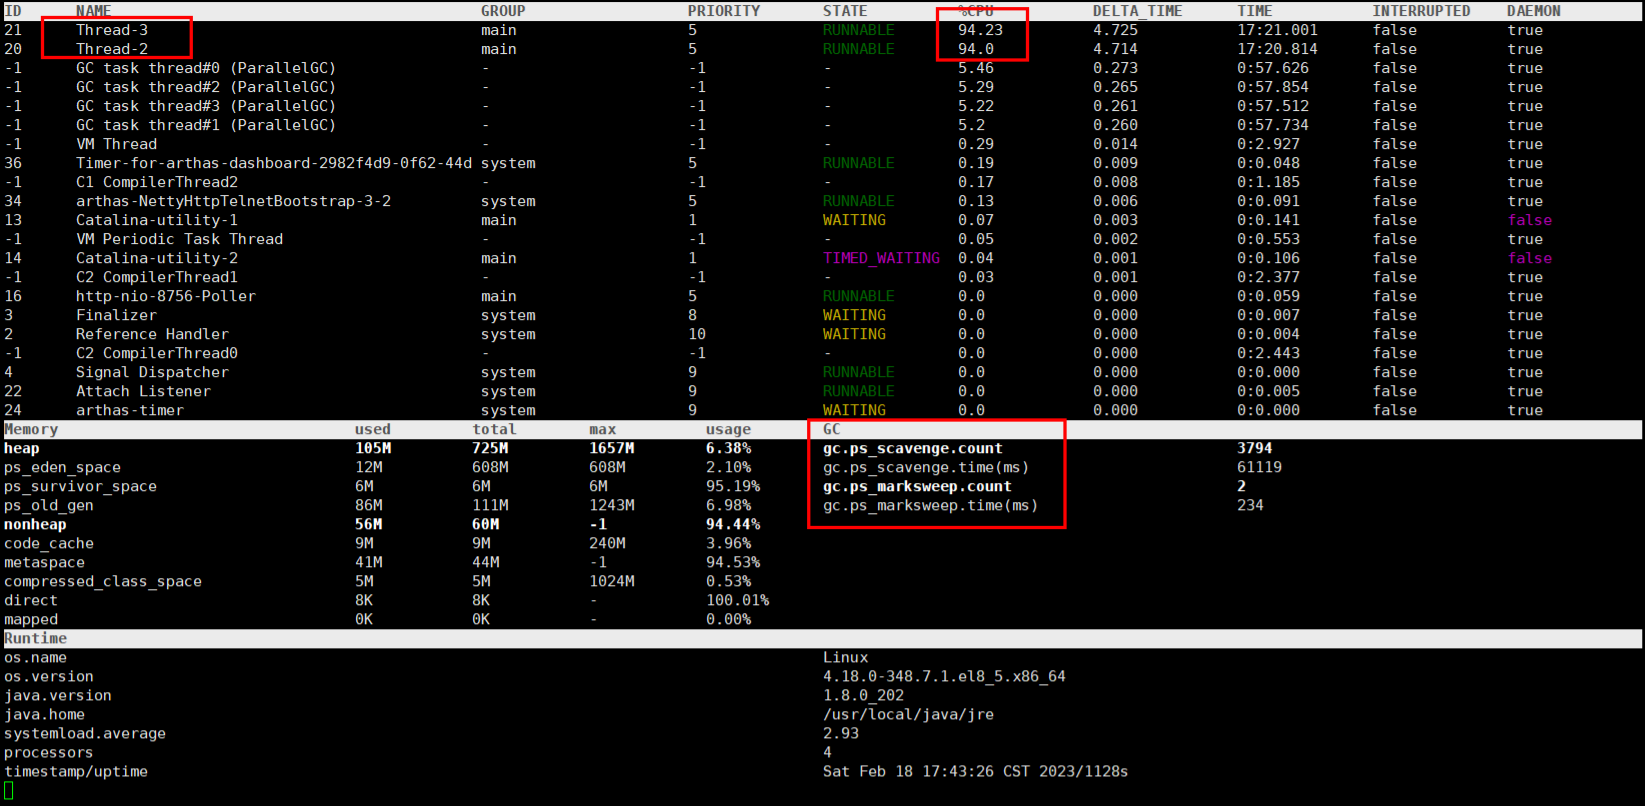Click direct usage 100.01% value
Image resolution: width=1645 pixels, height=806 pixels.
737,600
